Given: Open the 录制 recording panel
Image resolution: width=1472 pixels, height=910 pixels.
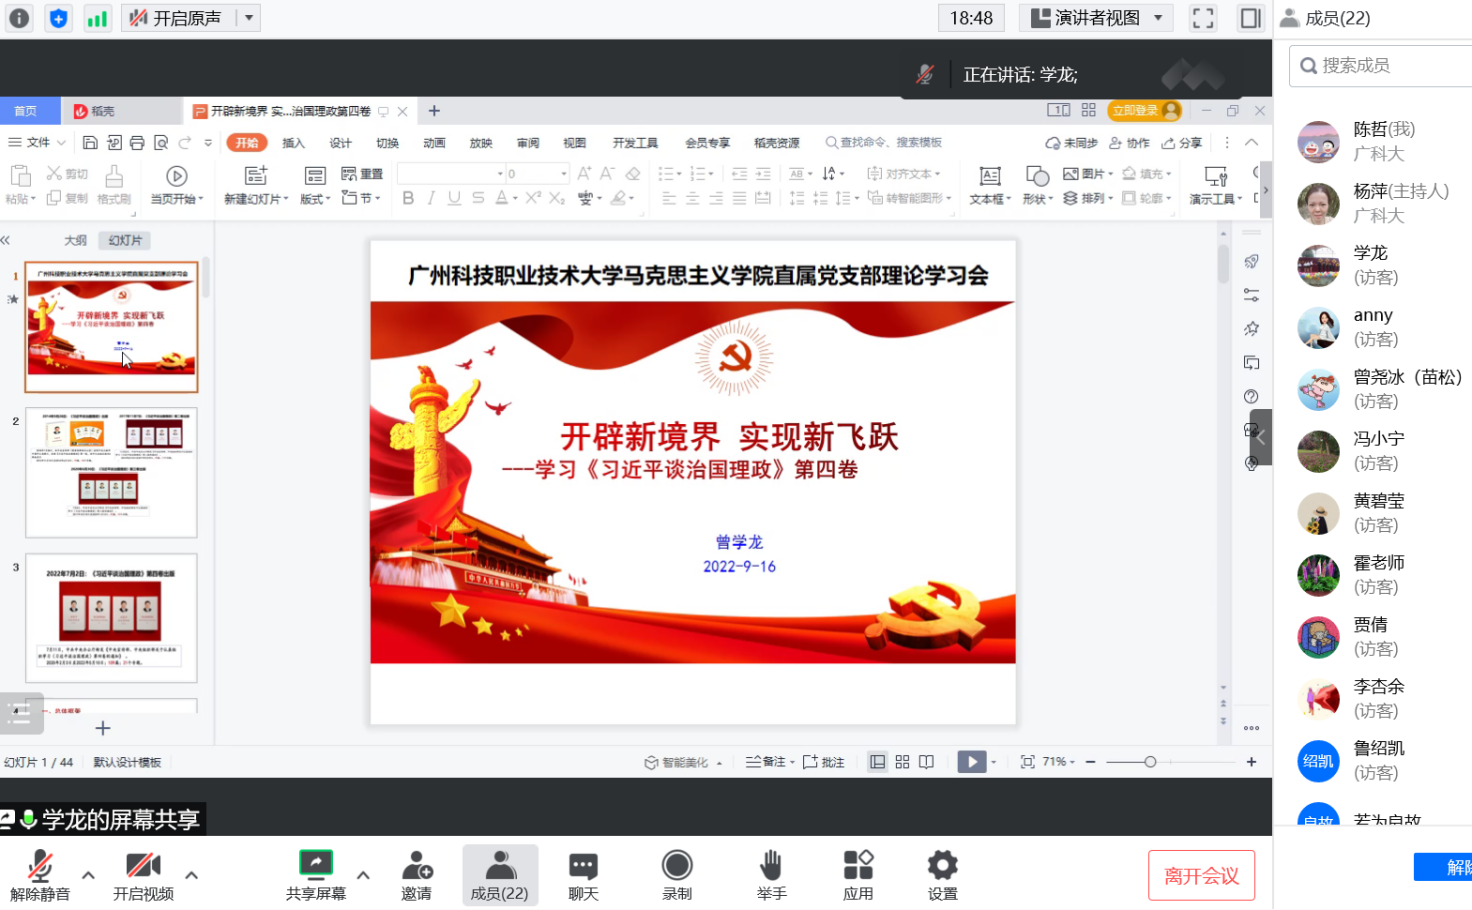Looking at the screenshot, I should point(676,872).
